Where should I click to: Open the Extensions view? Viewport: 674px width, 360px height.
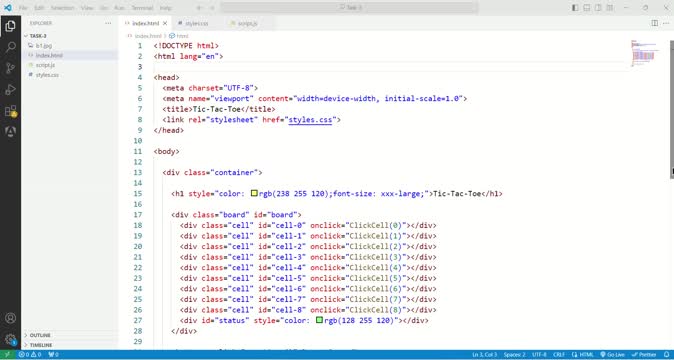click(x=10, y=111)
